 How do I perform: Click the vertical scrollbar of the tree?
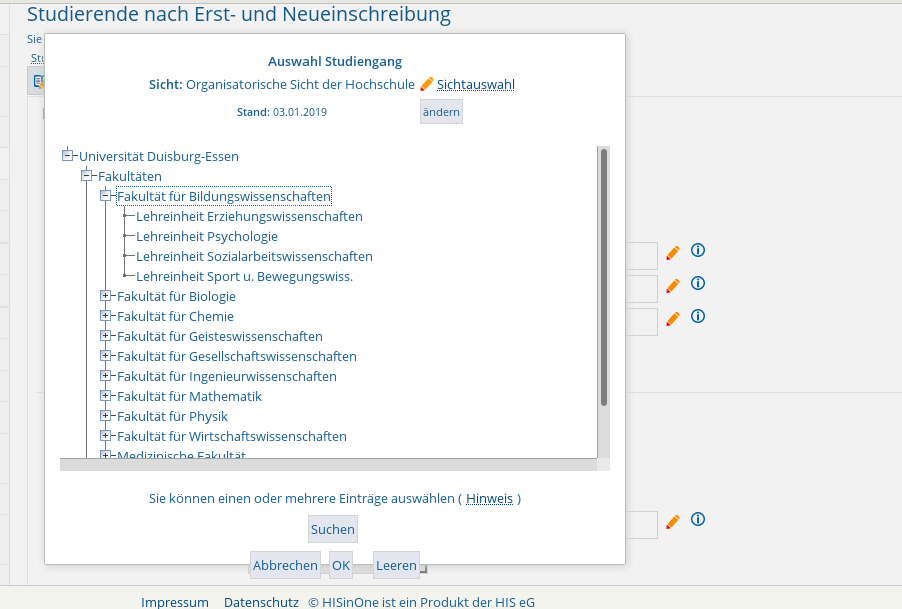coord(603,277)
